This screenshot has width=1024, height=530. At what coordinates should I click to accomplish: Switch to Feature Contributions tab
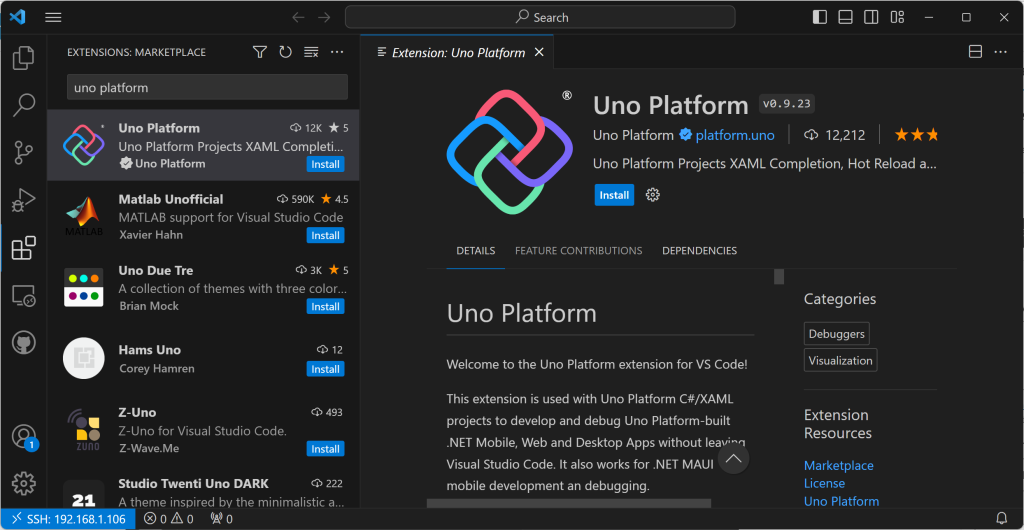click(578, 251)
